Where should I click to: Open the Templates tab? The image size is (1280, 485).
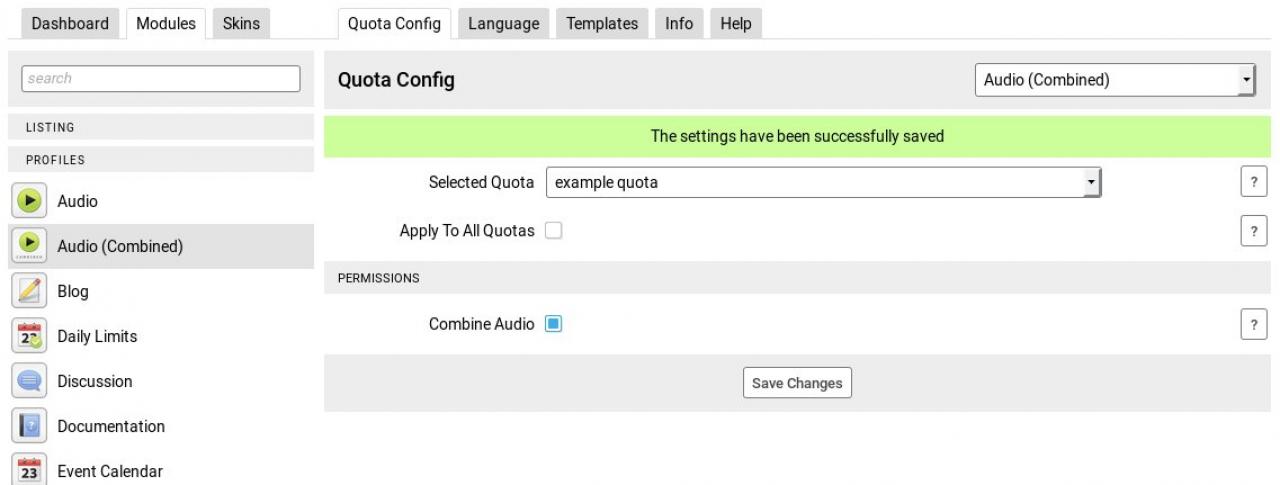(602, 24)
